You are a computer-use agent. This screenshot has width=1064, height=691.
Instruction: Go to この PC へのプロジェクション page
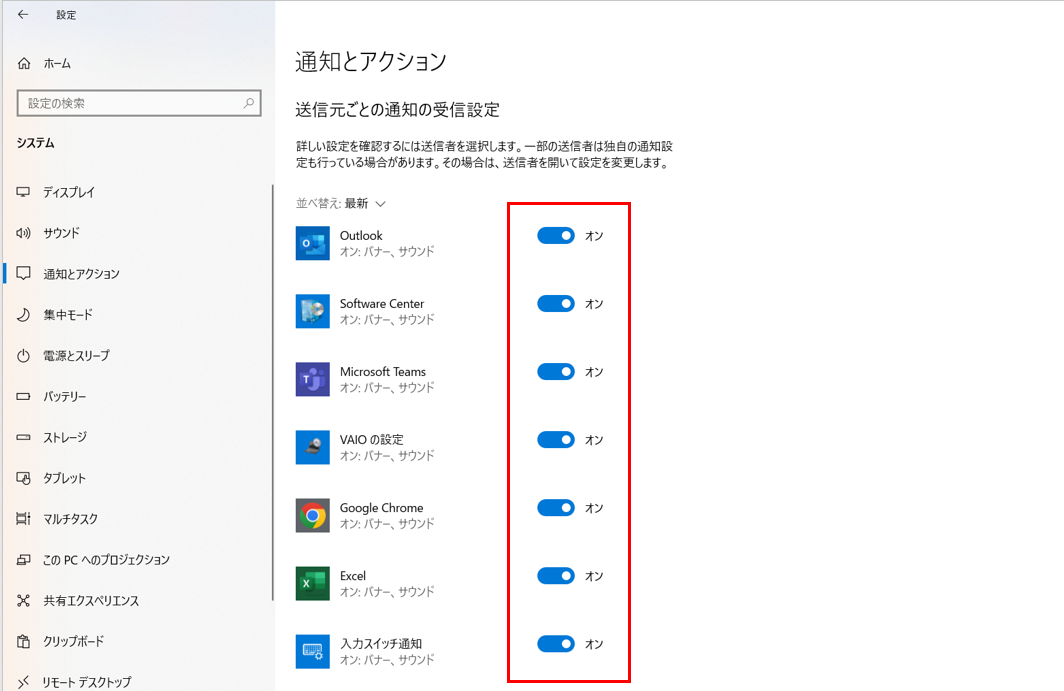[x=107, y=559]
